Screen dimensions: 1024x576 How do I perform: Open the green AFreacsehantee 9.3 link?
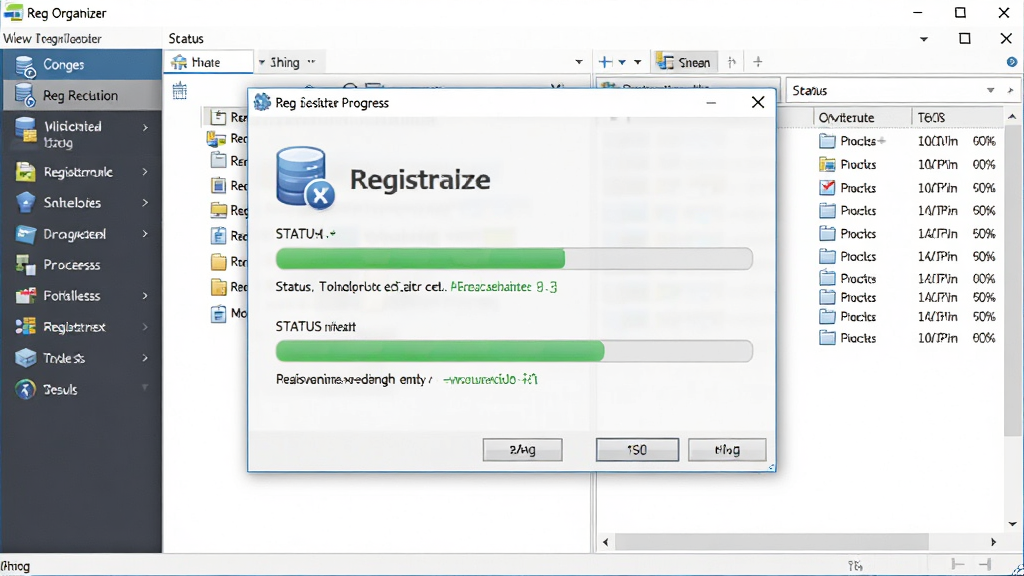(504, 287)
